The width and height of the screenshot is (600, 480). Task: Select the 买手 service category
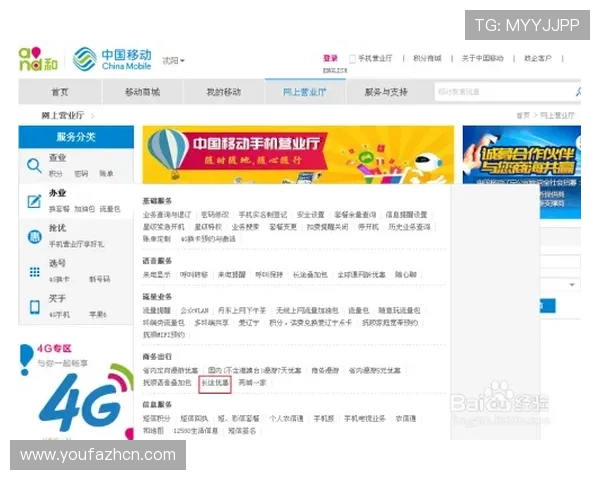point(57,299)
